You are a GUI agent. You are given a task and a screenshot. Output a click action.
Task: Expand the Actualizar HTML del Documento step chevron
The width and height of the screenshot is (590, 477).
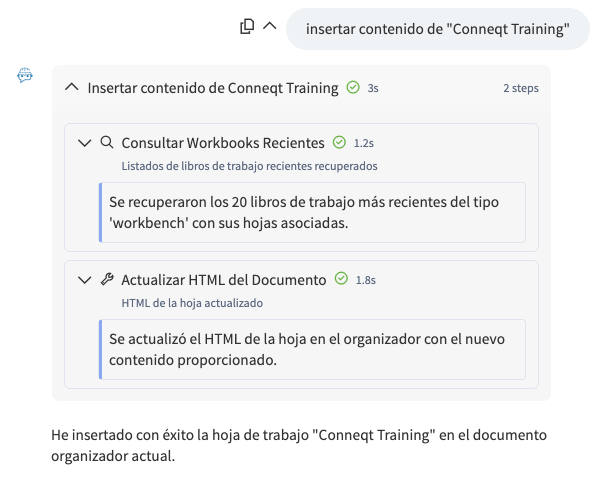84,280
